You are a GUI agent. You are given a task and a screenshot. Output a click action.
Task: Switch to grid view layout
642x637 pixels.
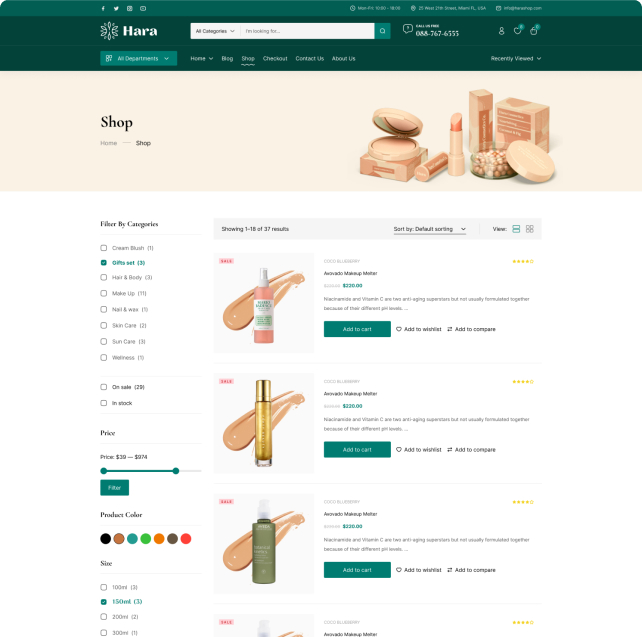[x=529, y=229]
